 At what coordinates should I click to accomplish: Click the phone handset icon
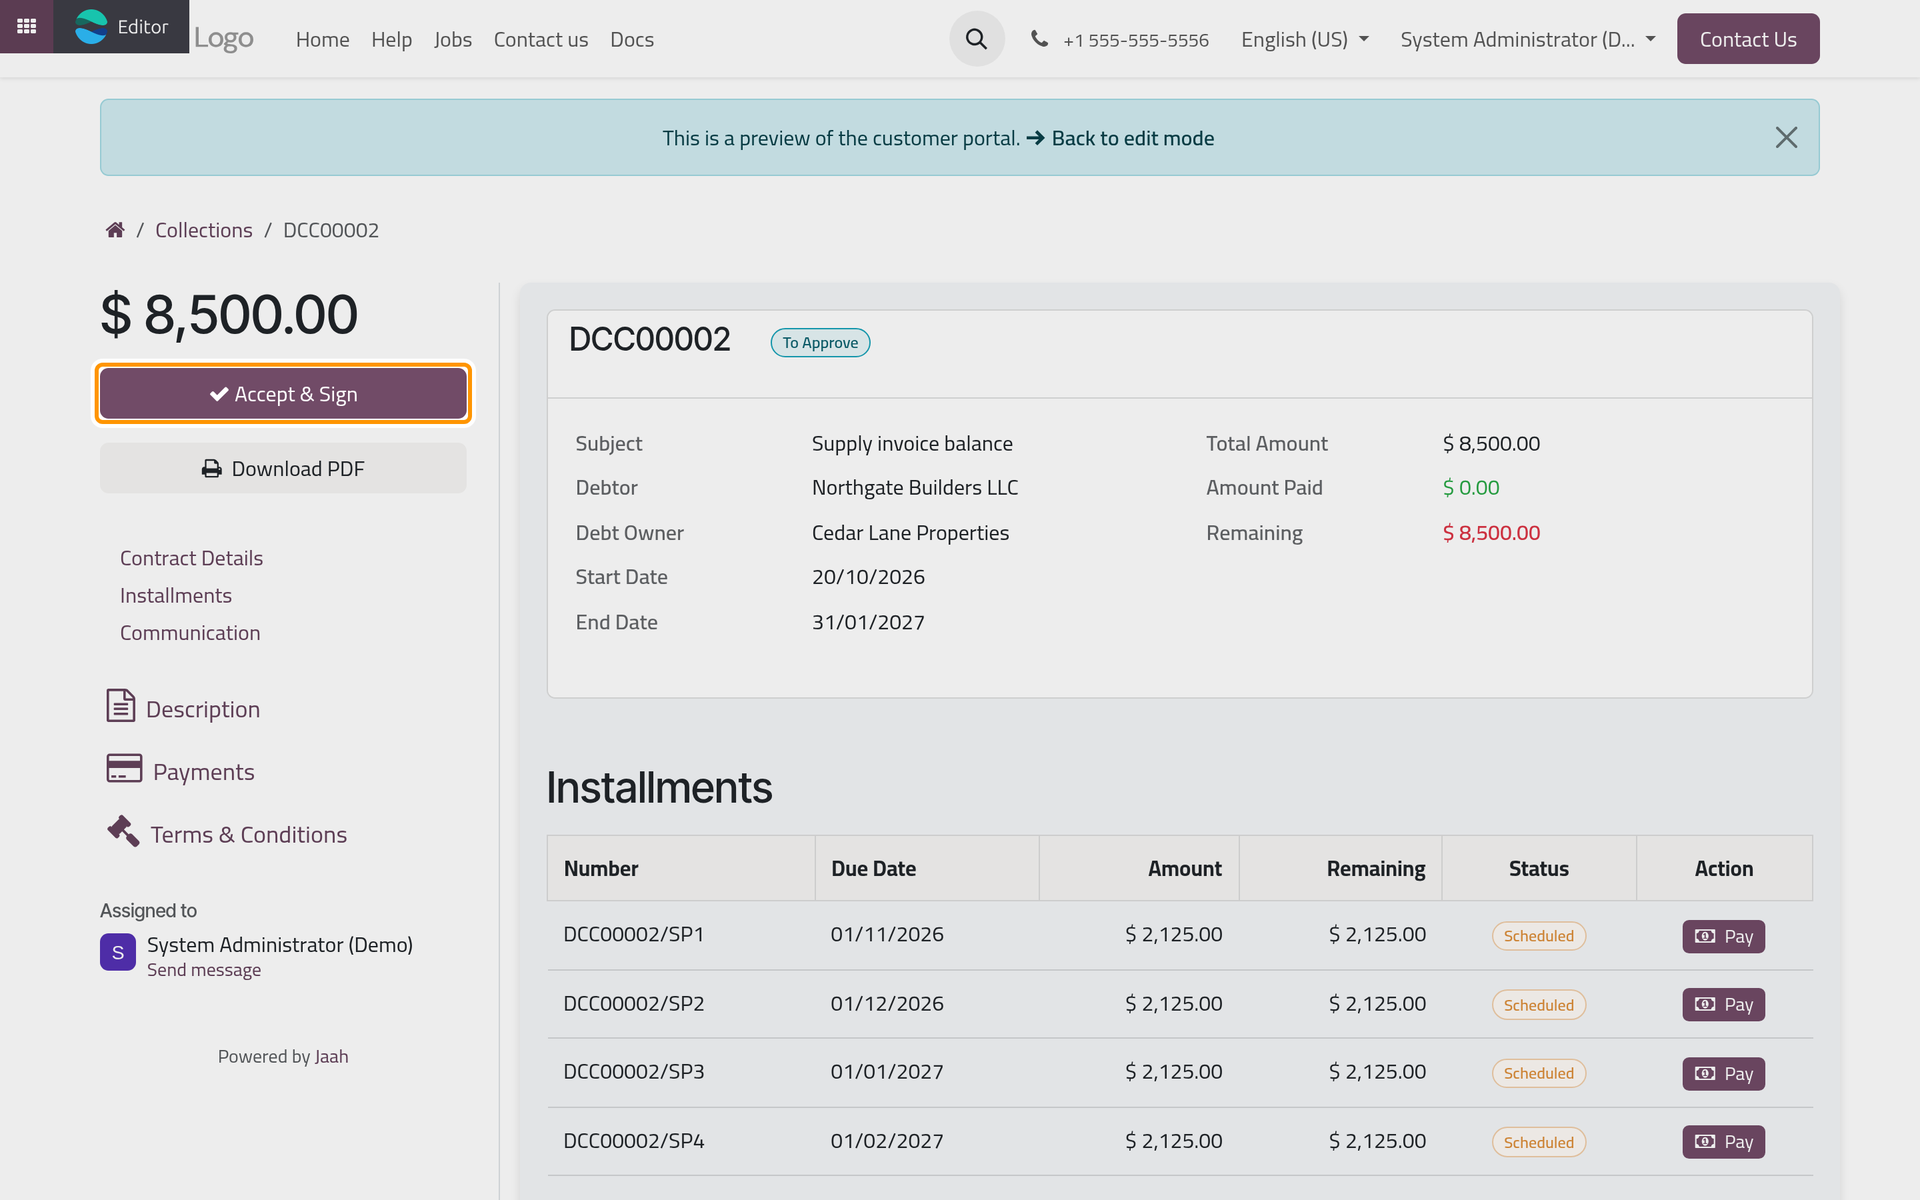[x=1040, y=39]
